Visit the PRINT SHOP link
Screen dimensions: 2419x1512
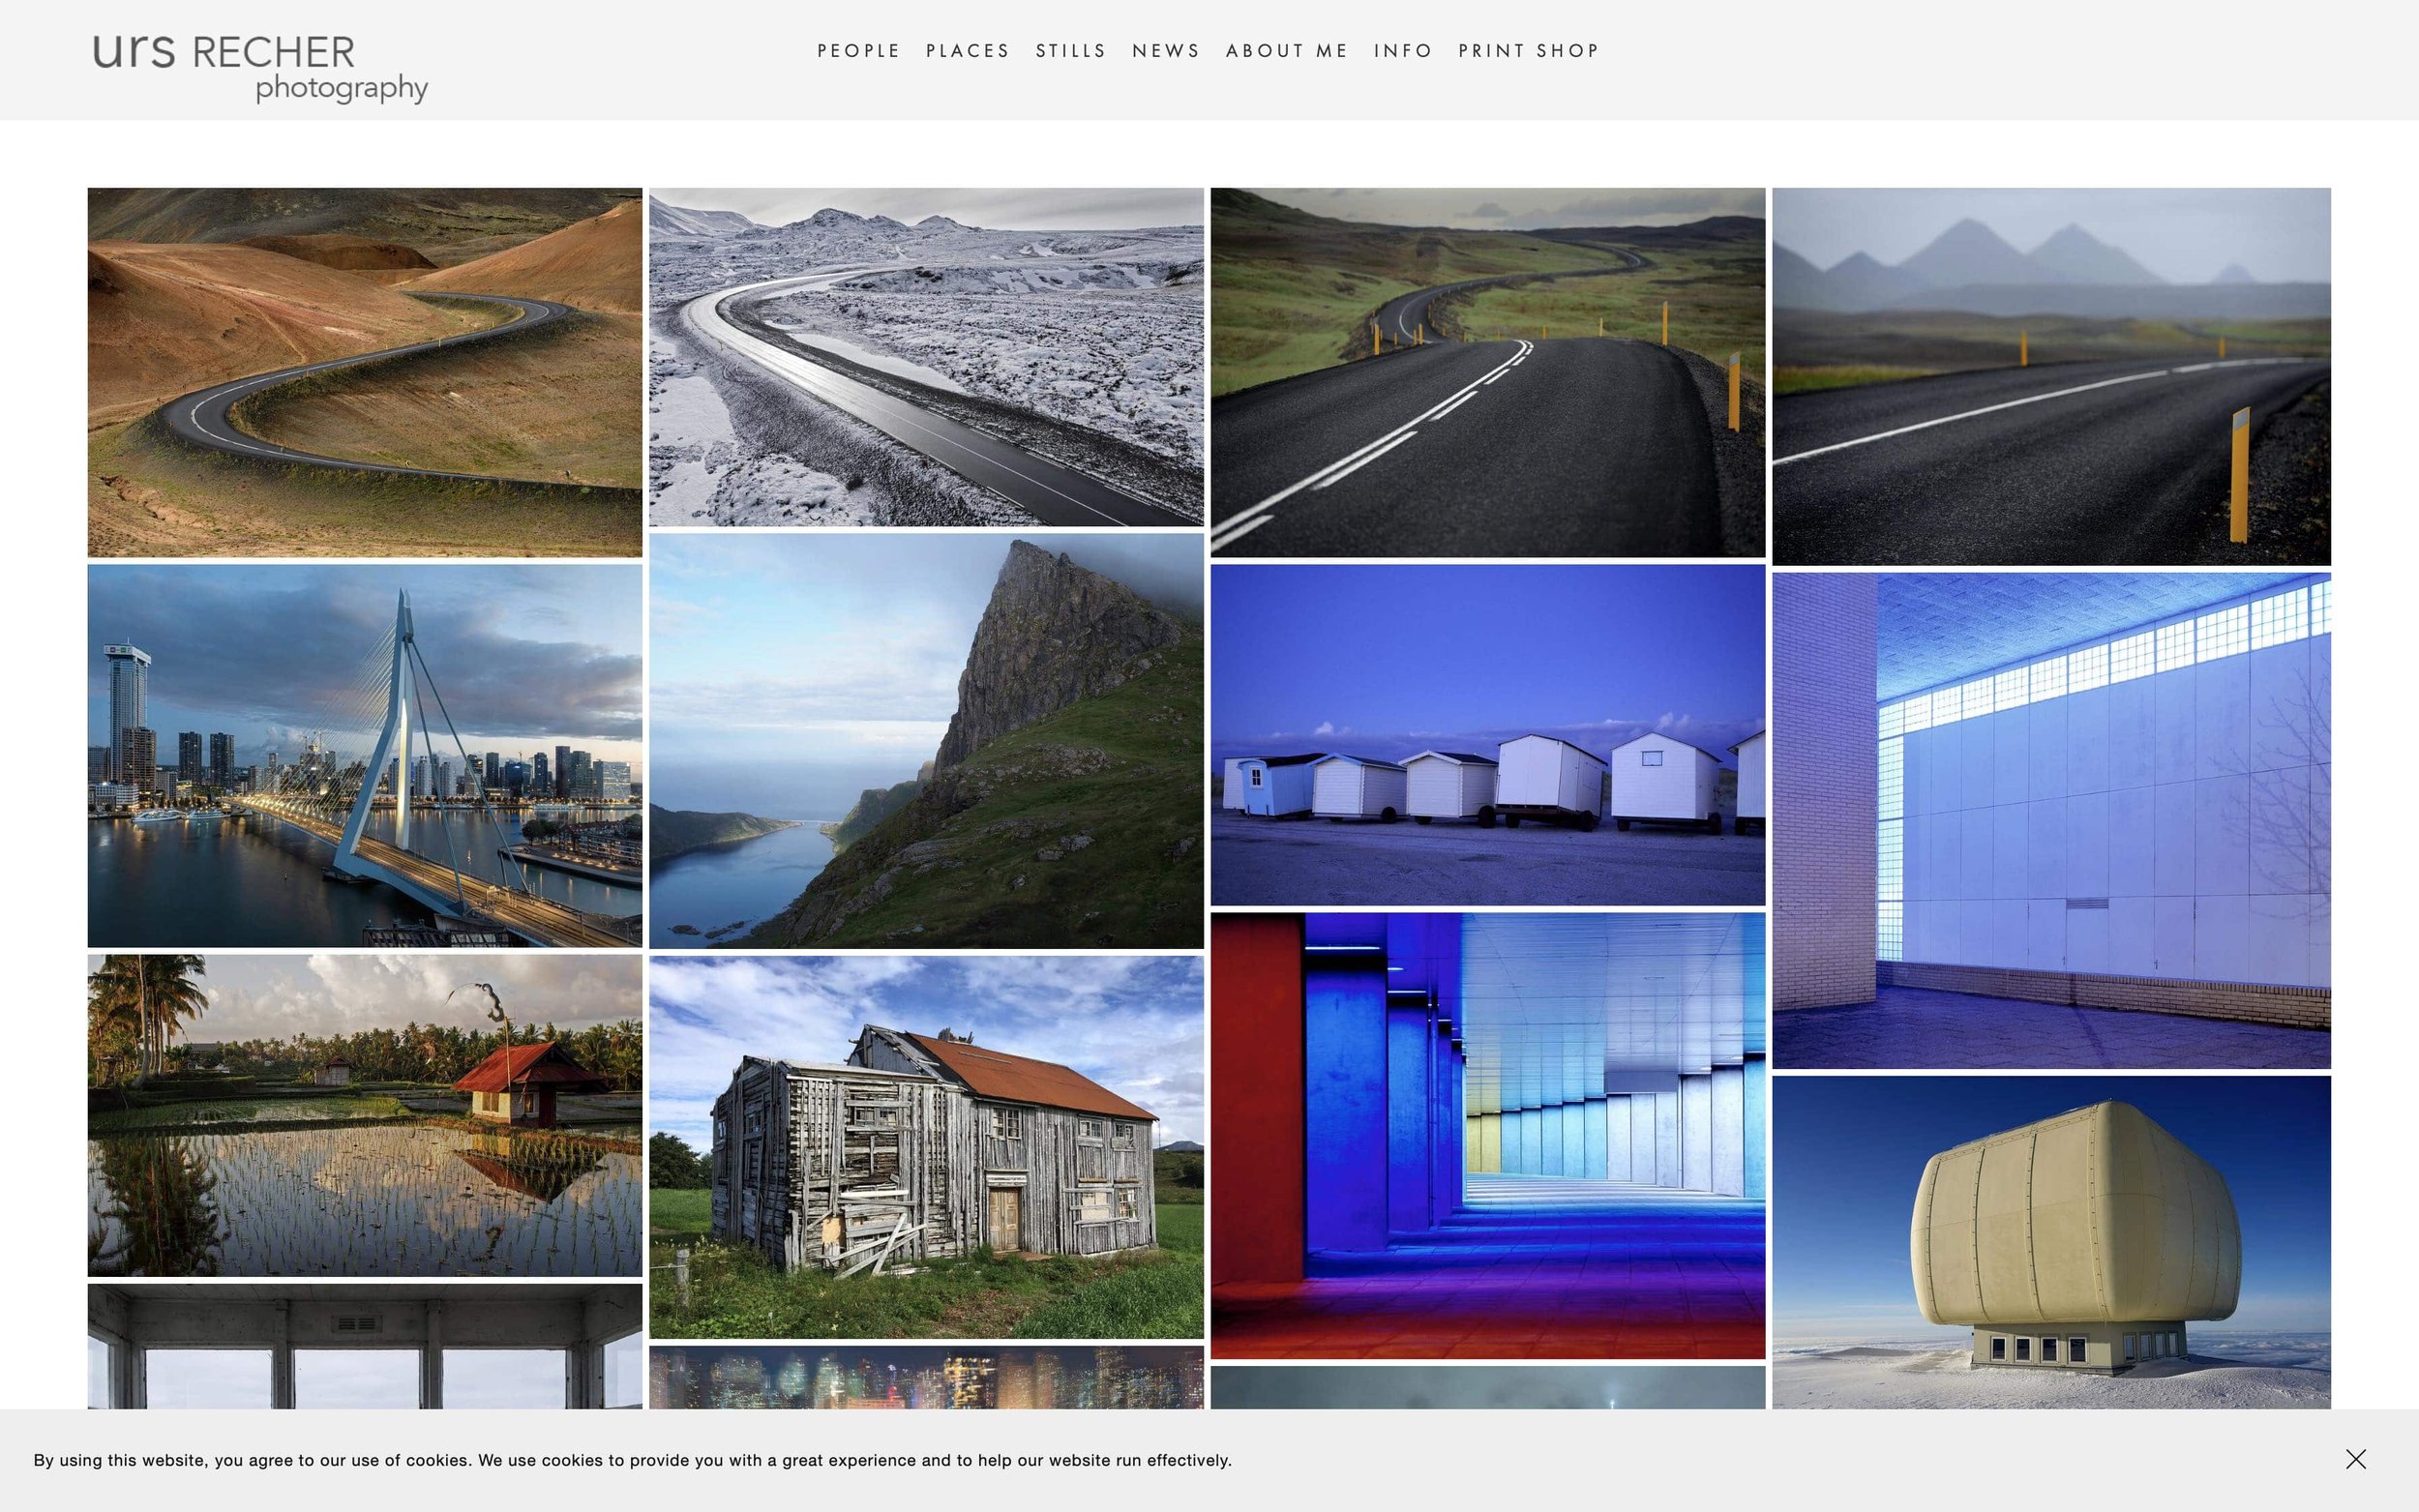pos(1528,51)
